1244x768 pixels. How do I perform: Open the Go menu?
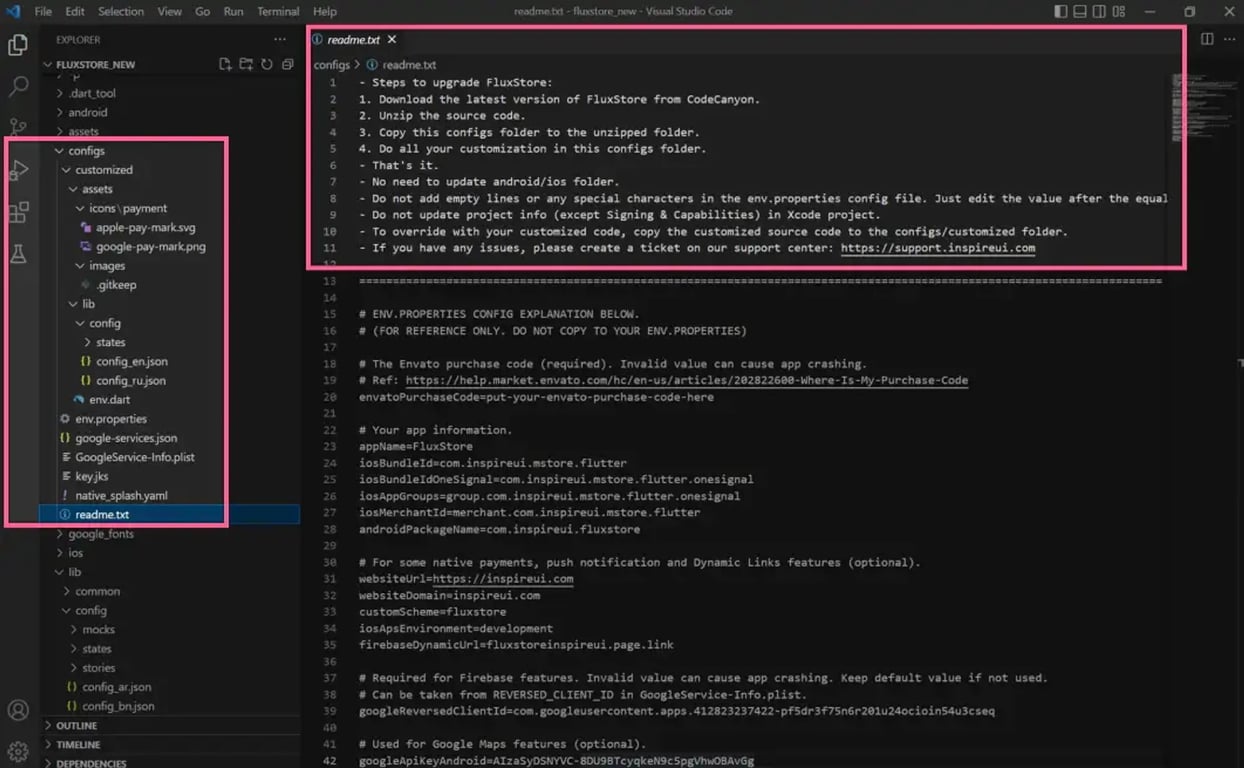[203, 12]
